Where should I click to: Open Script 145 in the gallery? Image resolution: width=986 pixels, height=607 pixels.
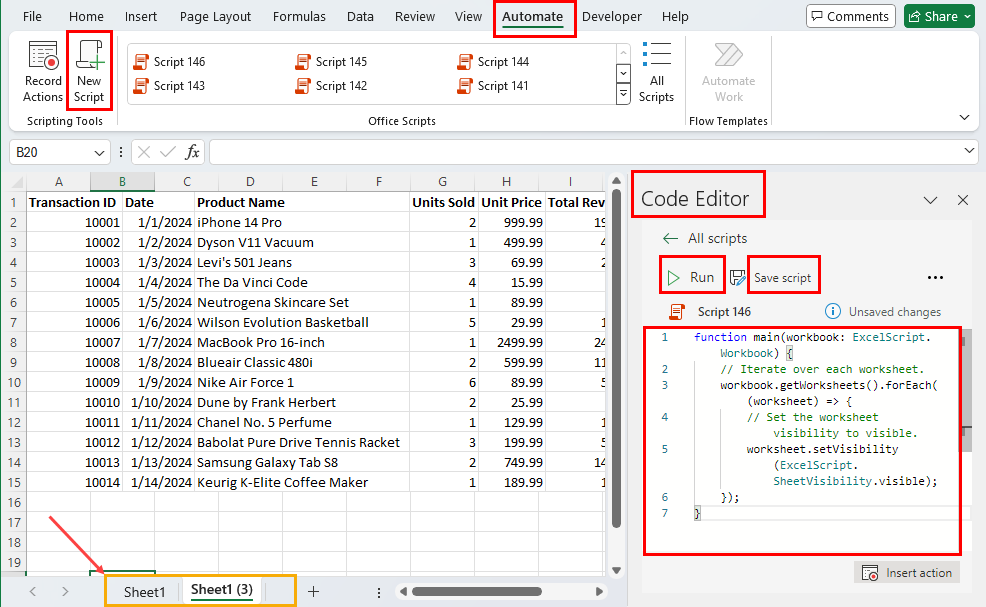pyautogui.click(x=331, y=62)
